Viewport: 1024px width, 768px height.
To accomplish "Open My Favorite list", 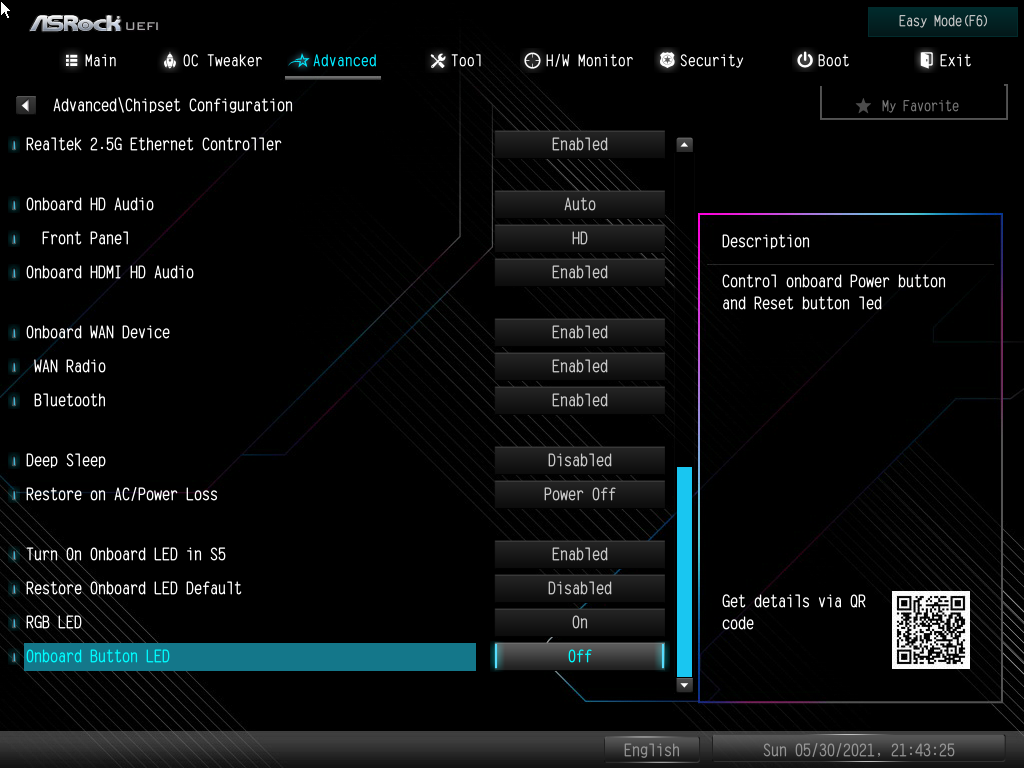I will tap(913, 104).
